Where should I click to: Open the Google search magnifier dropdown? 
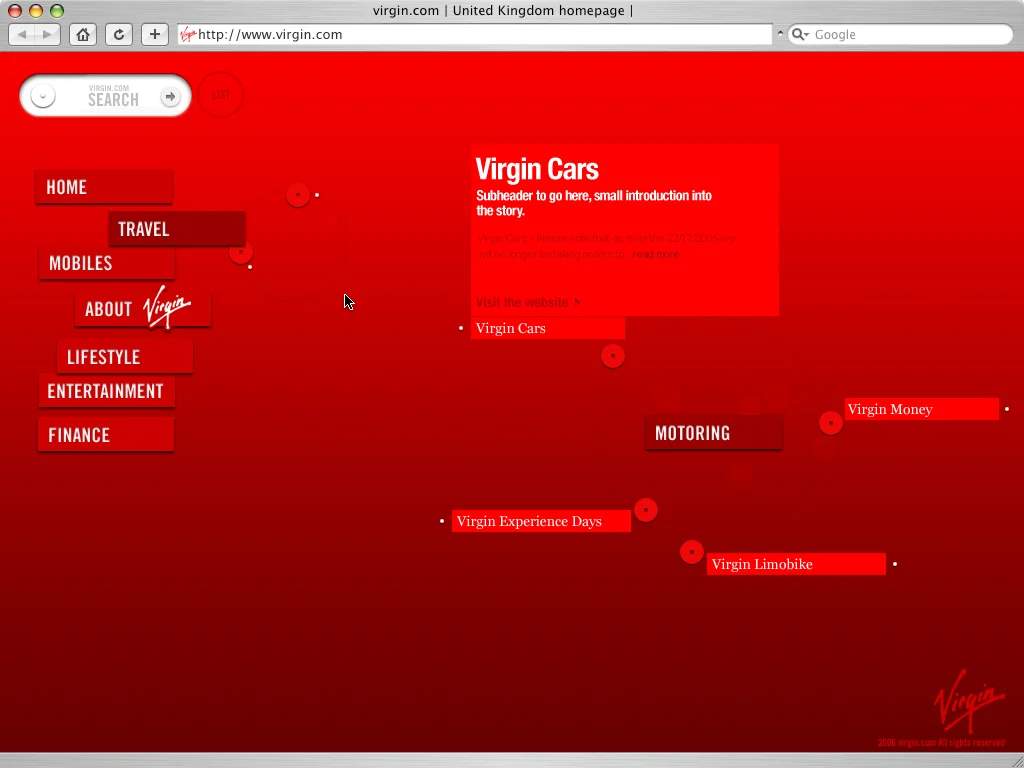coord(800,35)
